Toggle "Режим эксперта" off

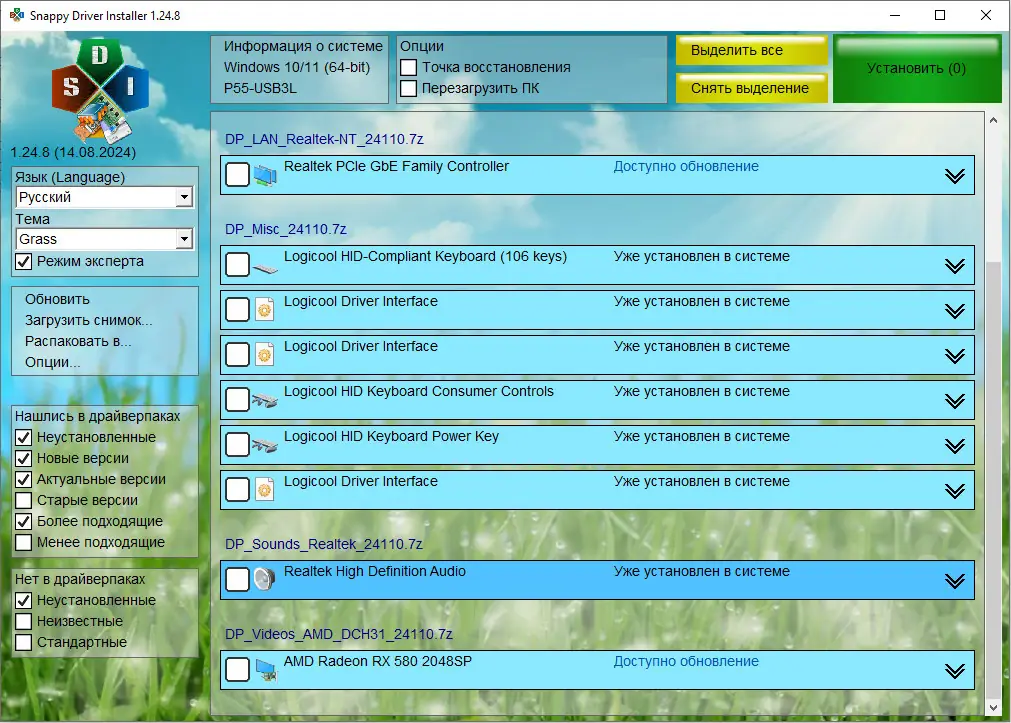pyautogui.click(x=25, y=261)
